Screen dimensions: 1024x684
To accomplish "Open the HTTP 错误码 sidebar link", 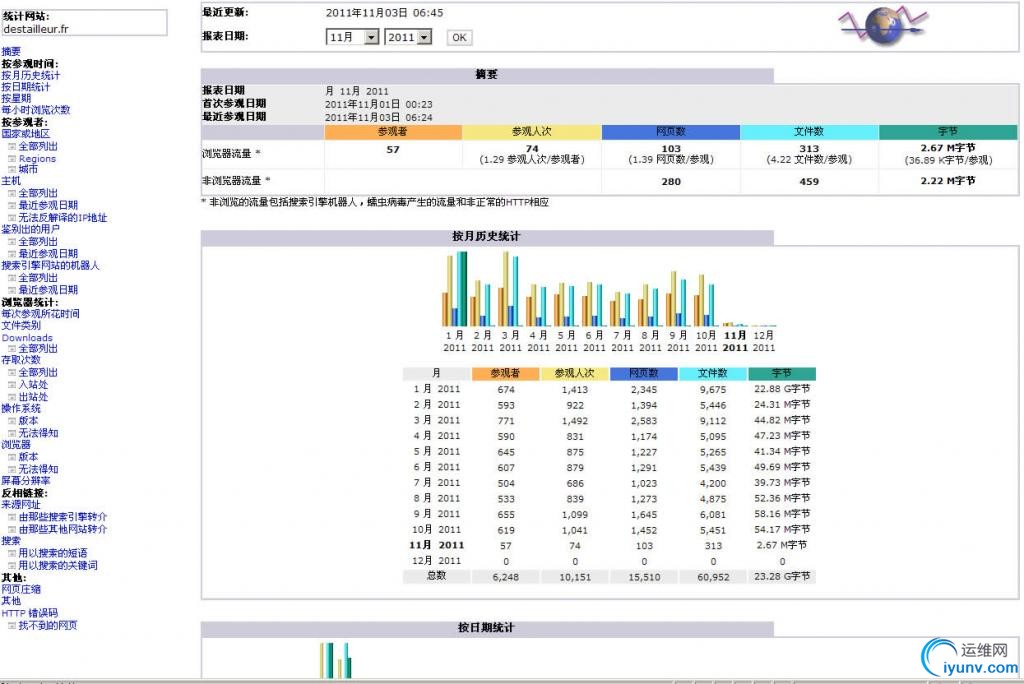I will tap(29, 613).
